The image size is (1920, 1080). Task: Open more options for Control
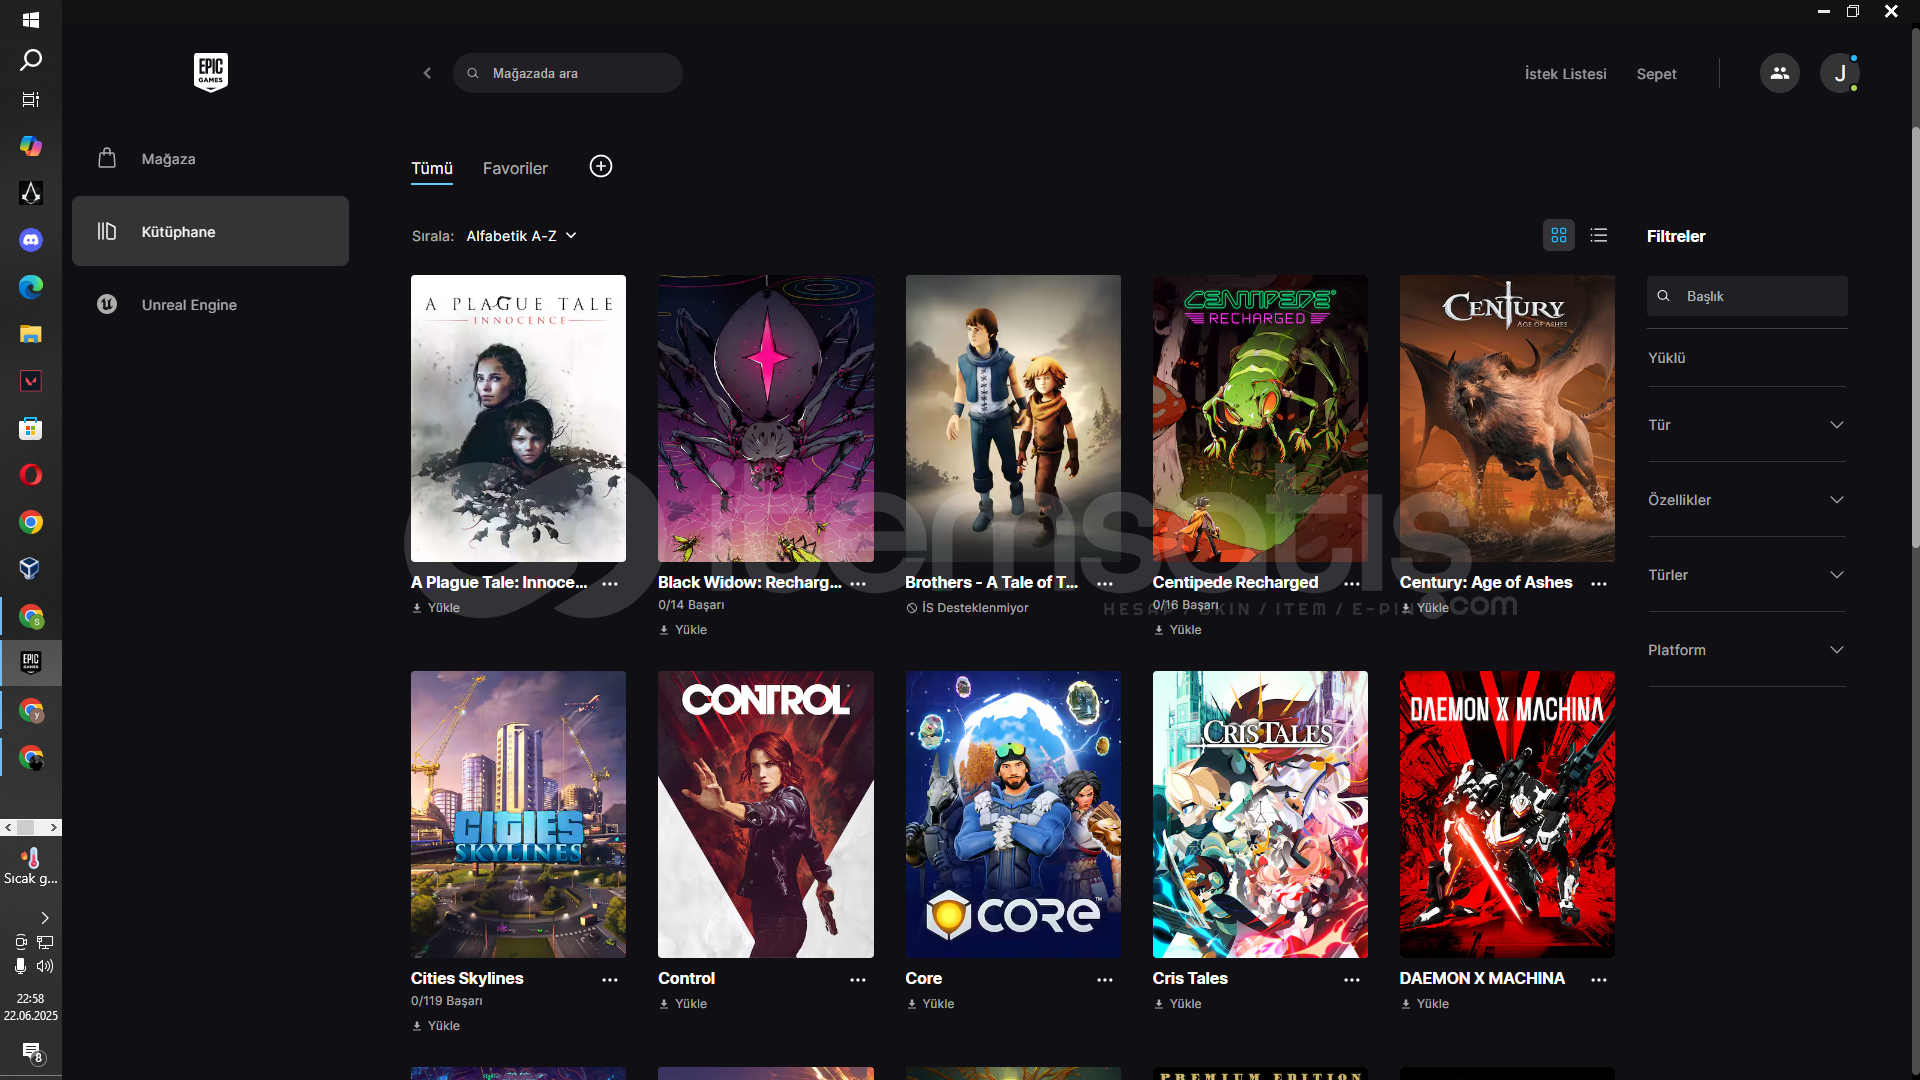[858, 980]
